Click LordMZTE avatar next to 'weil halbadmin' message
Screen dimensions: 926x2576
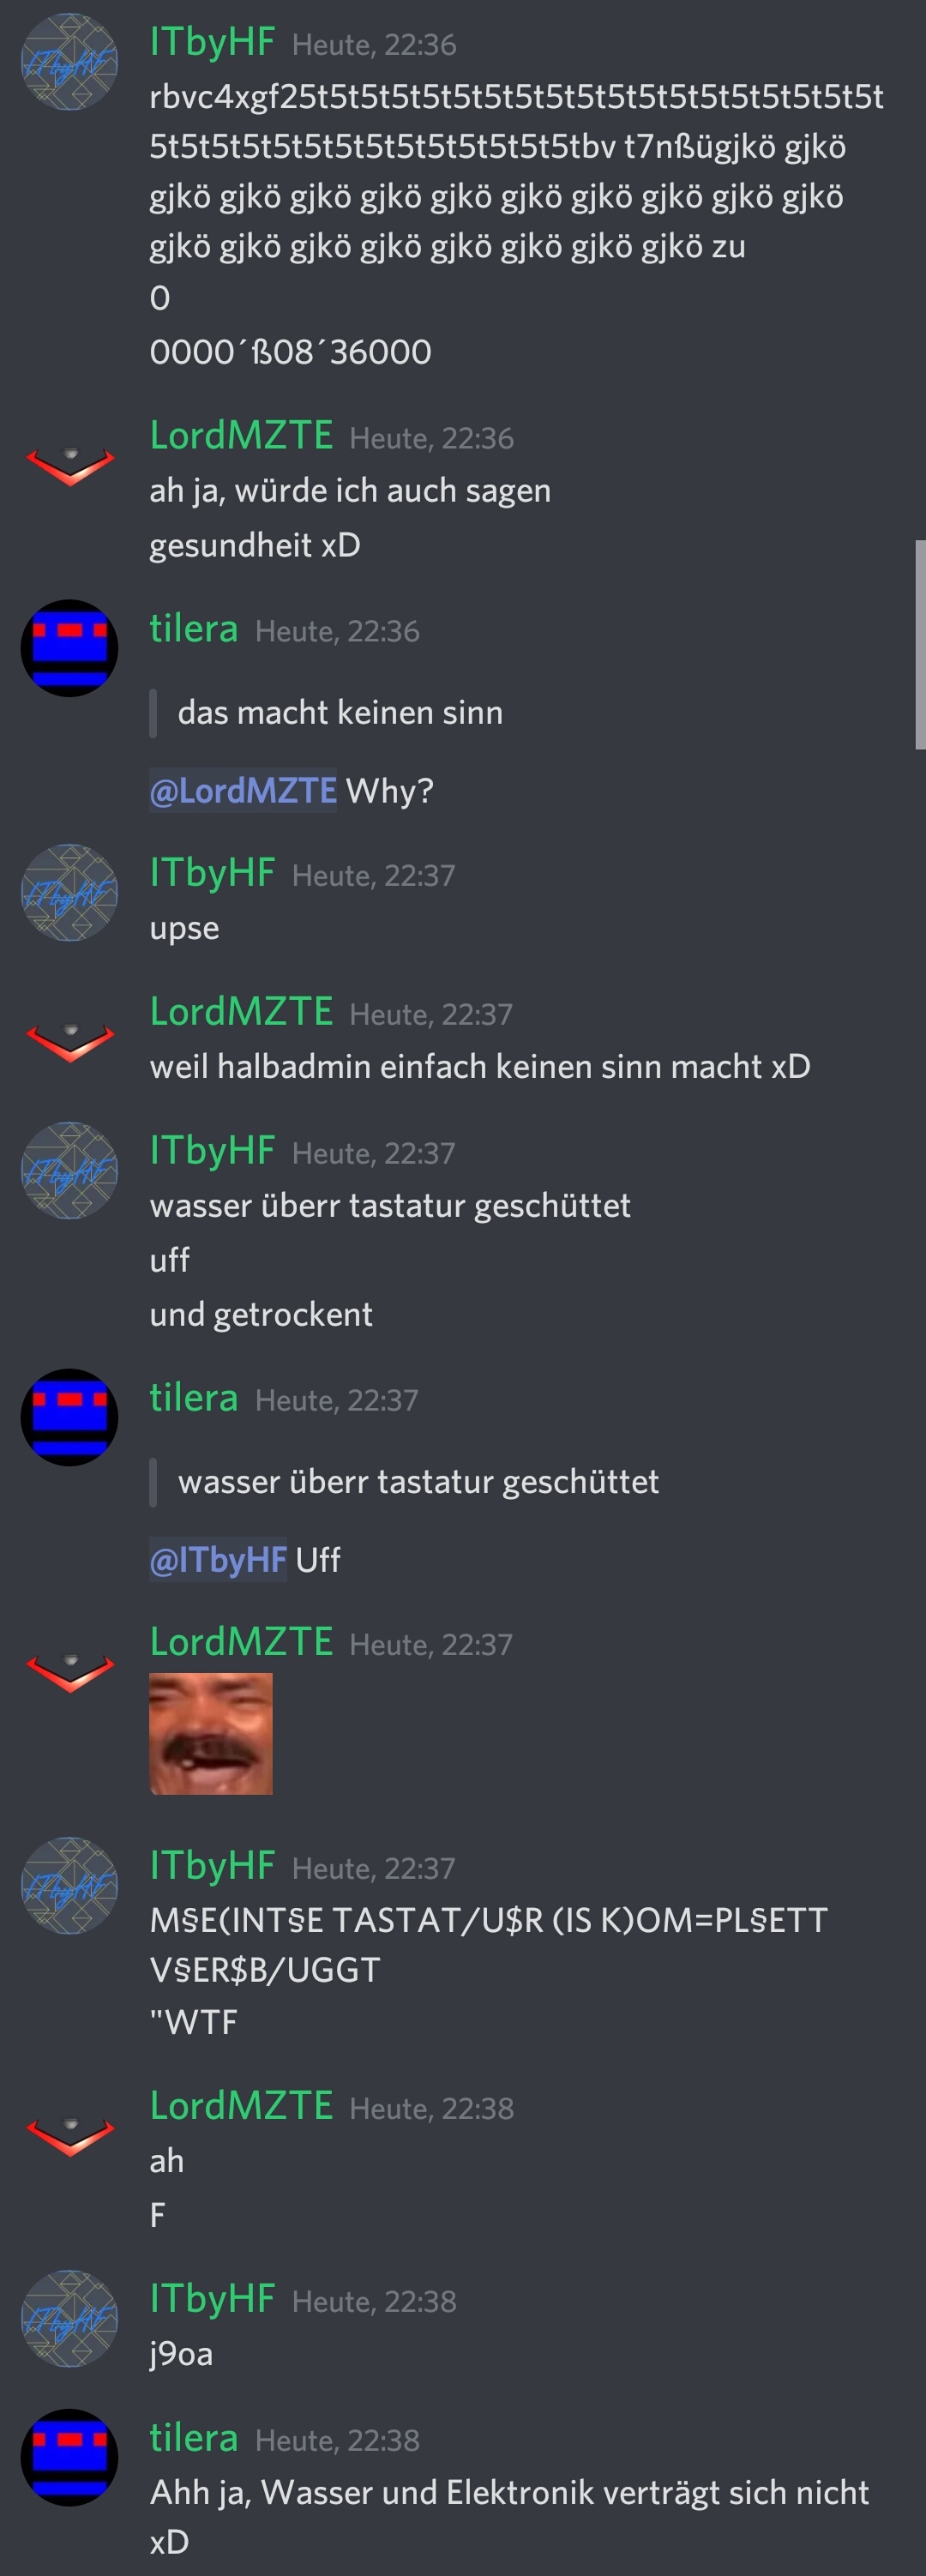tap(69, 1042)
